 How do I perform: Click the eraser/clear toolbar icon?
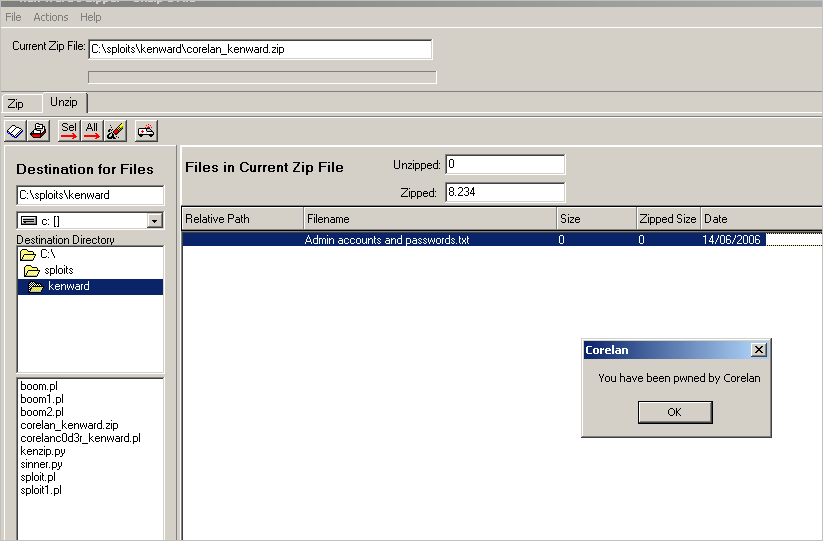115,131
